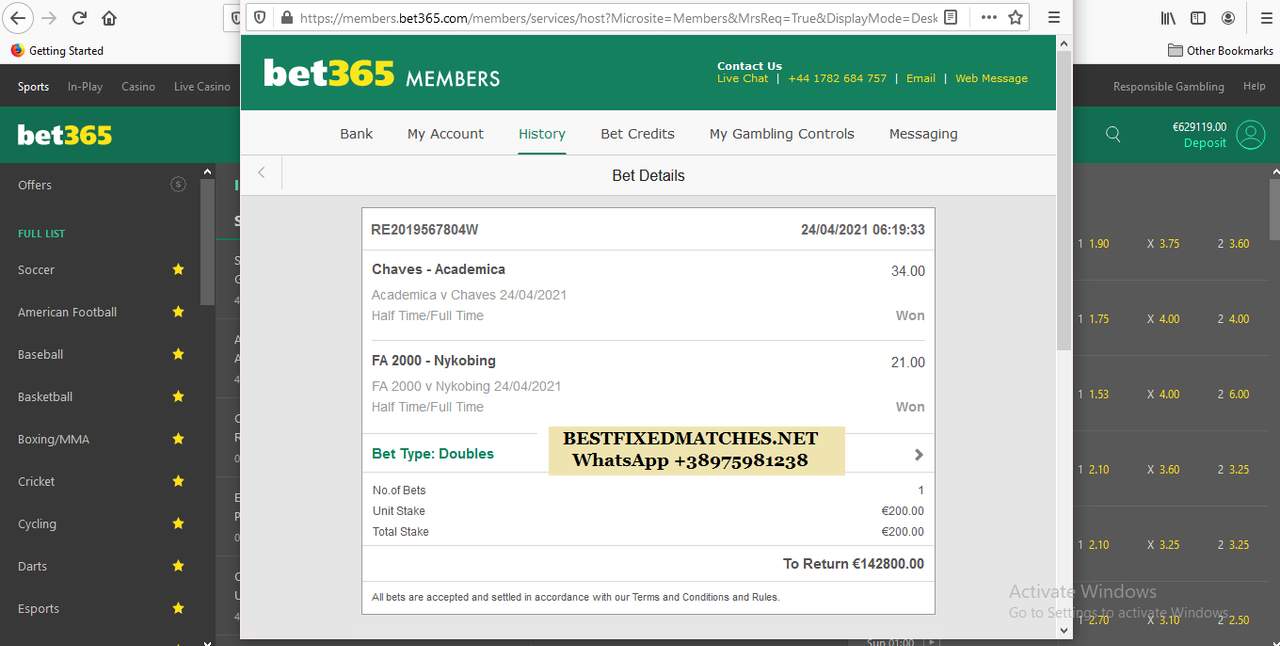Viewport: 1280px width, 646px height.
Task: Open page actions three-dots menu
Action: click(989, 17)
